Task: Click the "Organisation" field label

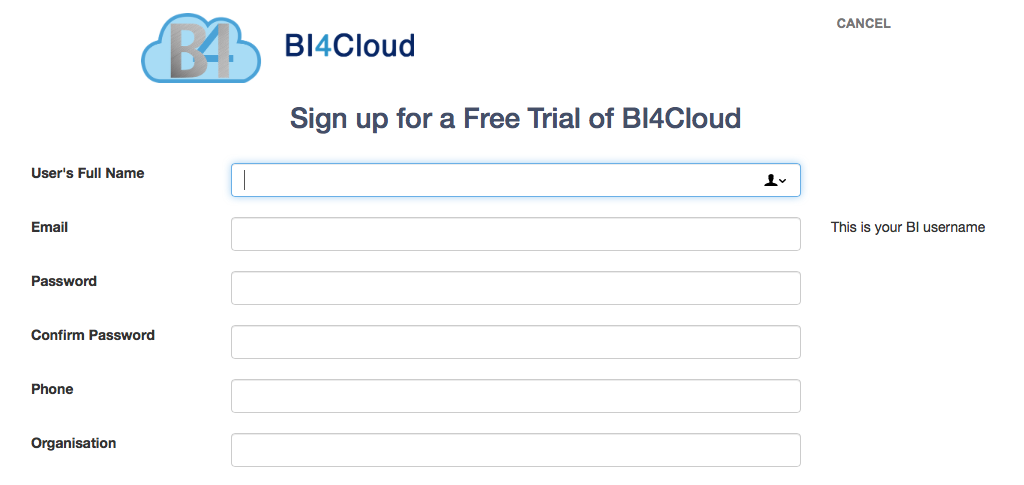Action: point(74,443)
